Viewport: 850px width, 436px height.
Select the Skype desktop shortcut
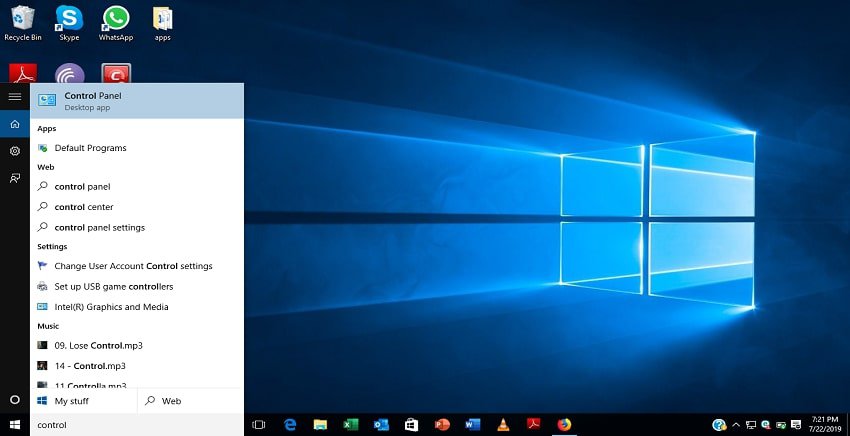[x=69, y=23]
